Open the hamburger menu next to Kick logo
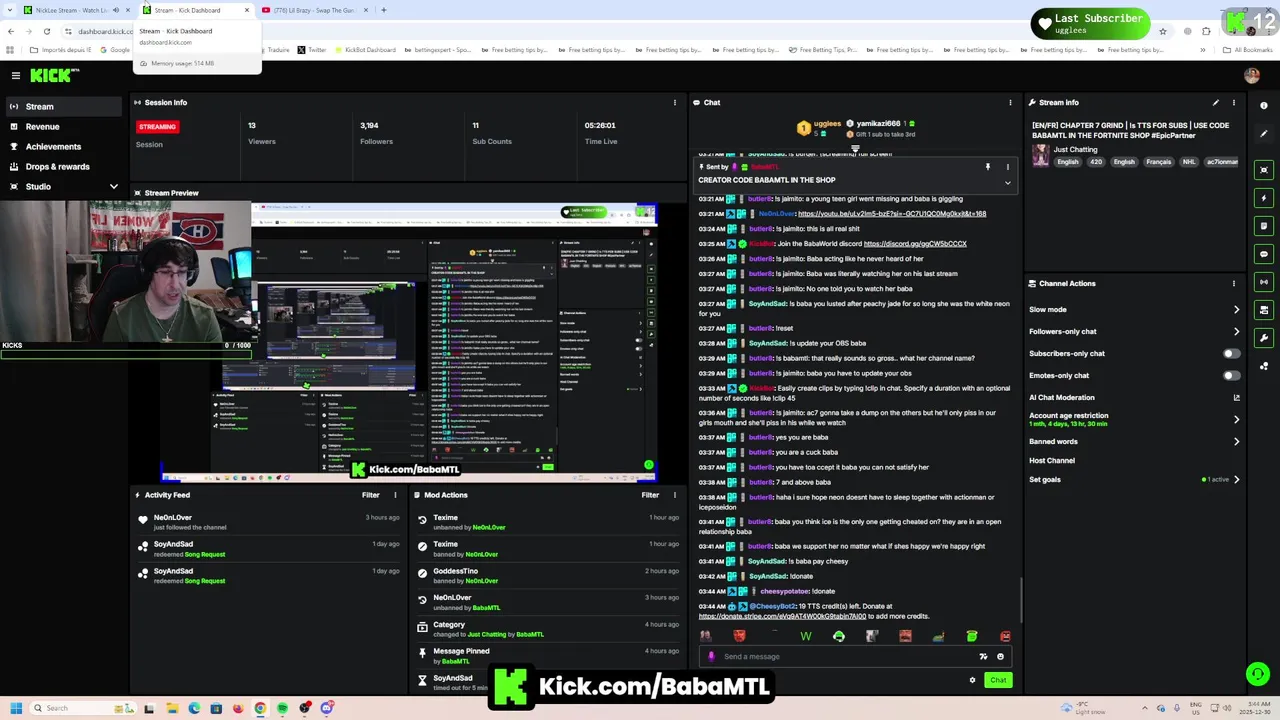This screenshot has width=1280, height=720. point(16,75)
